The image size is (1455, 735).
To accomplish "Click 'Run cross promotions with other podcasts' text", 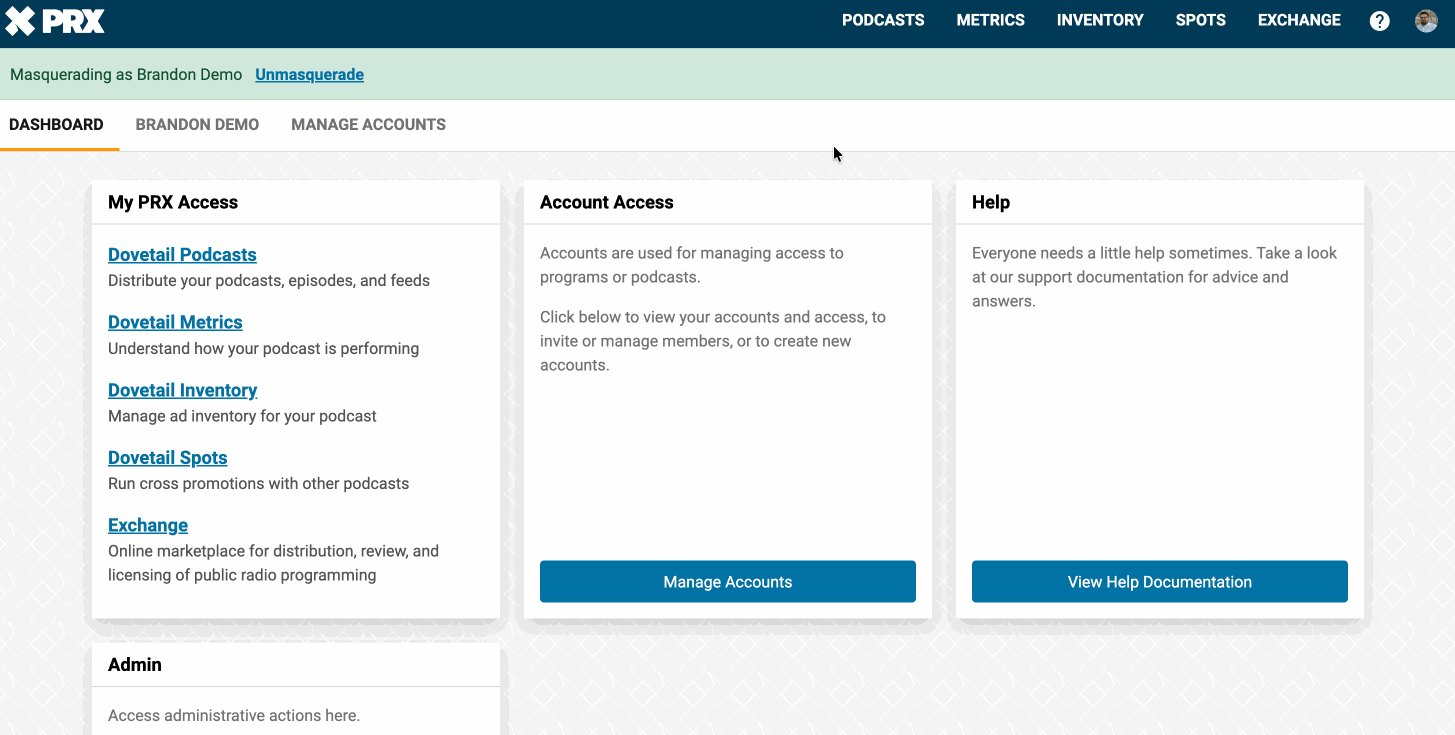I will click(x=259, y=484).
